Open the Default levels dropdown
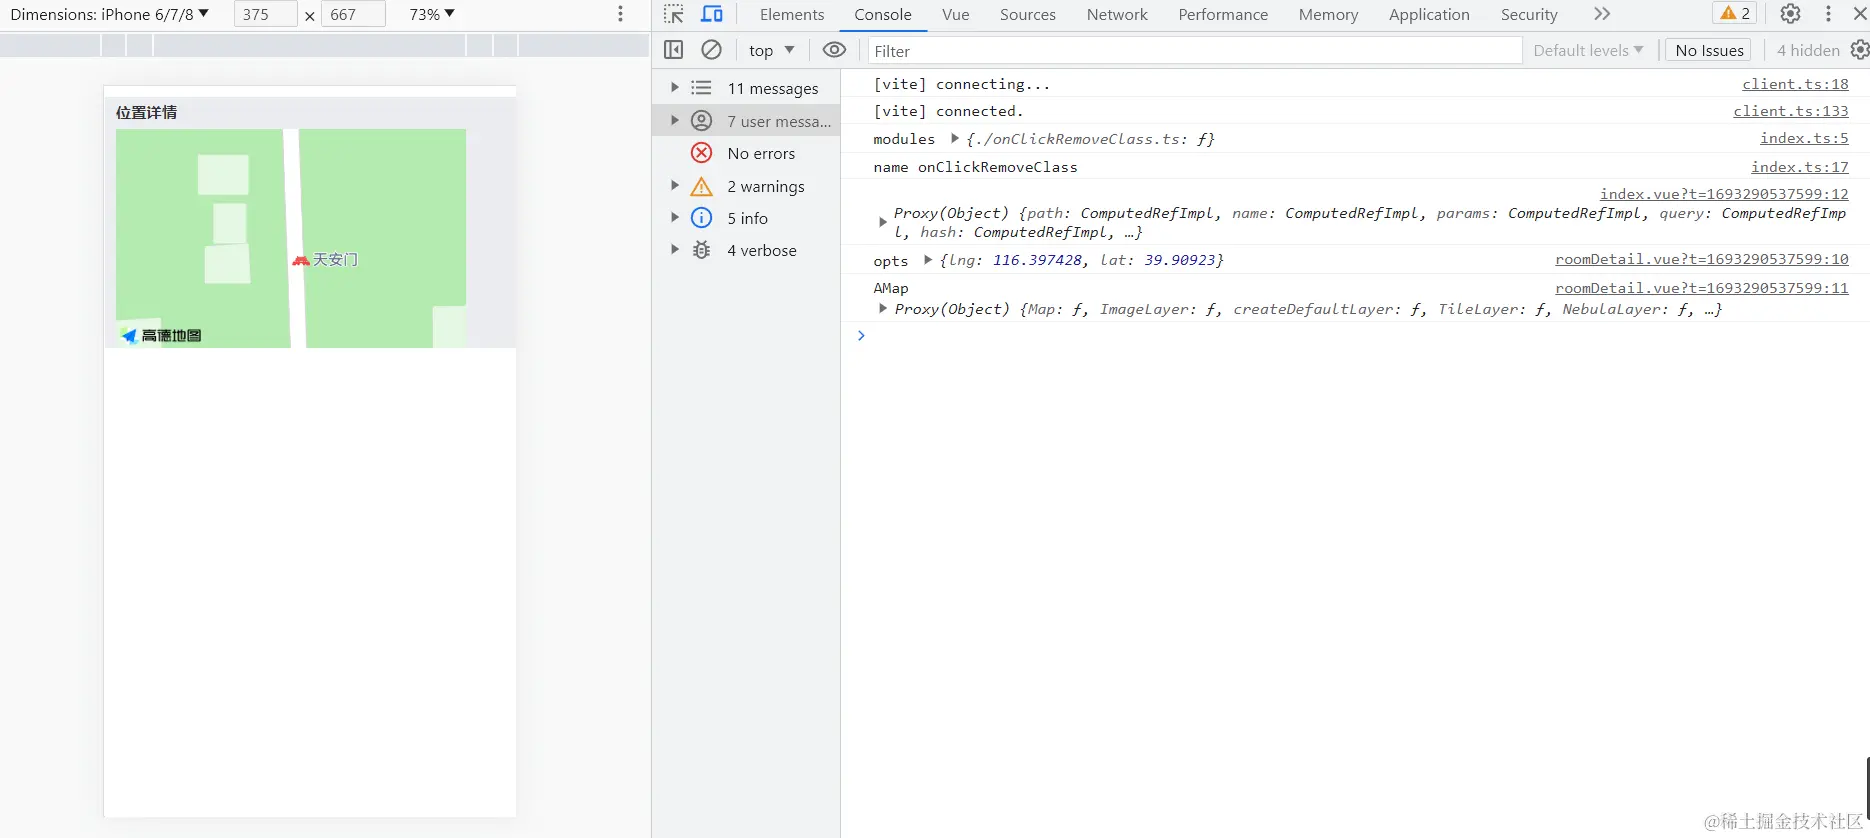The image size is (1870, 838). tap(1588, 50)
